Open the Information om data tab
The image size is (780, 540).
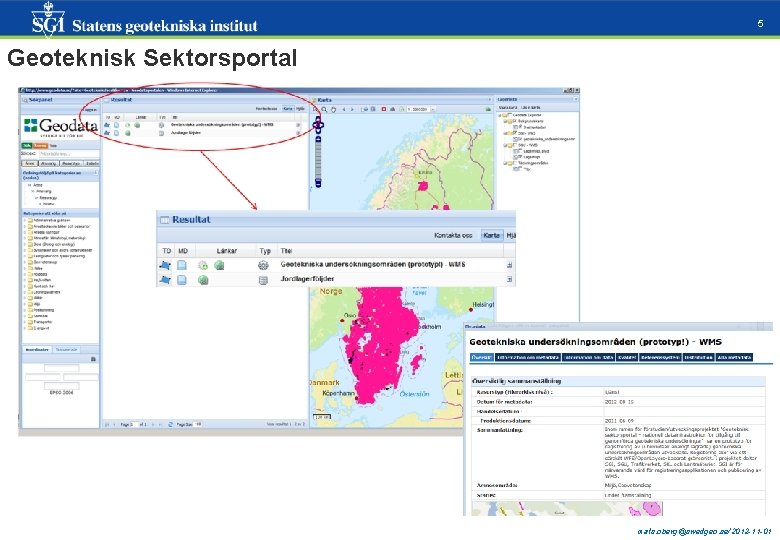click(x=588, y=357)
